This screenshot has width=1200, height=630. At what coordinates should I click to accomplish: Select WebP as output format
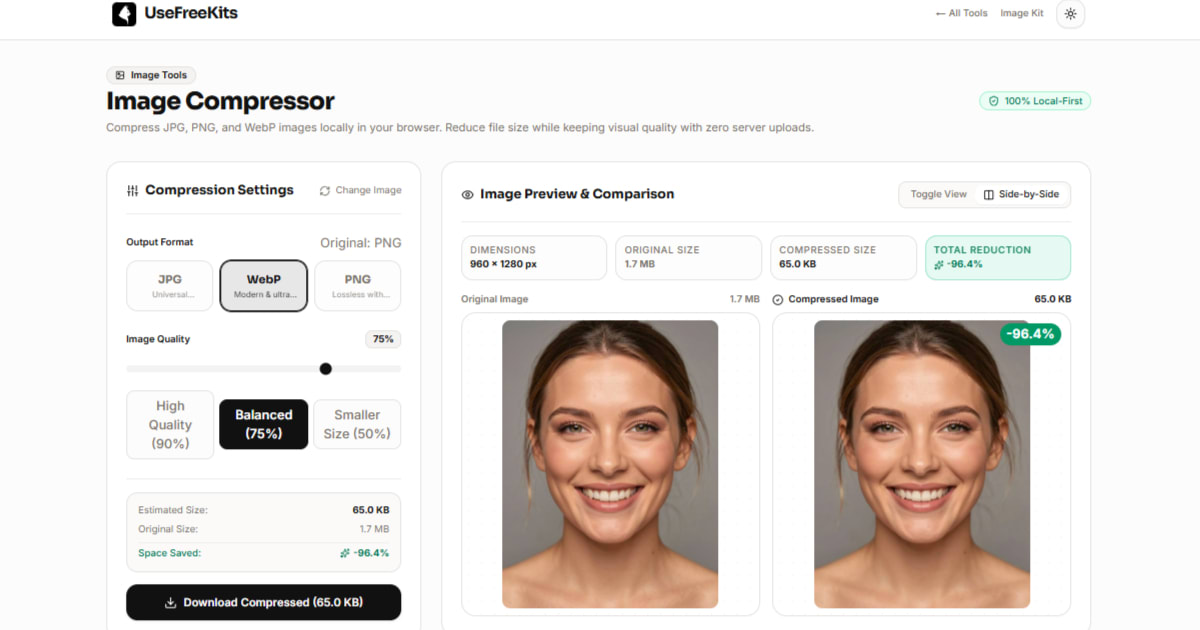click(264, 286)
